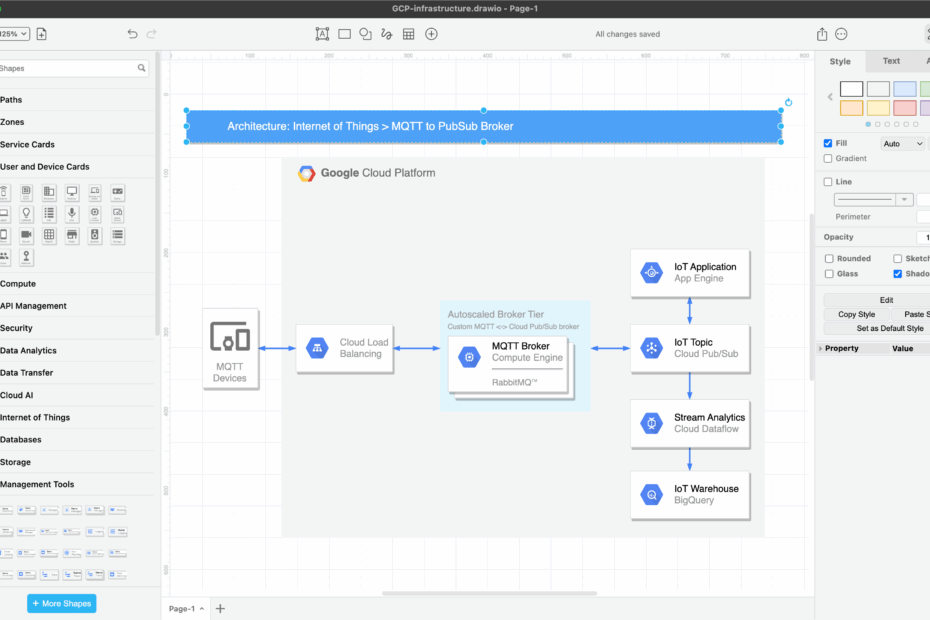This screenshot has width=930, height=620.
Task: Select the MQTT Broker Compute Engine card
Action: (x=508, y=364)
